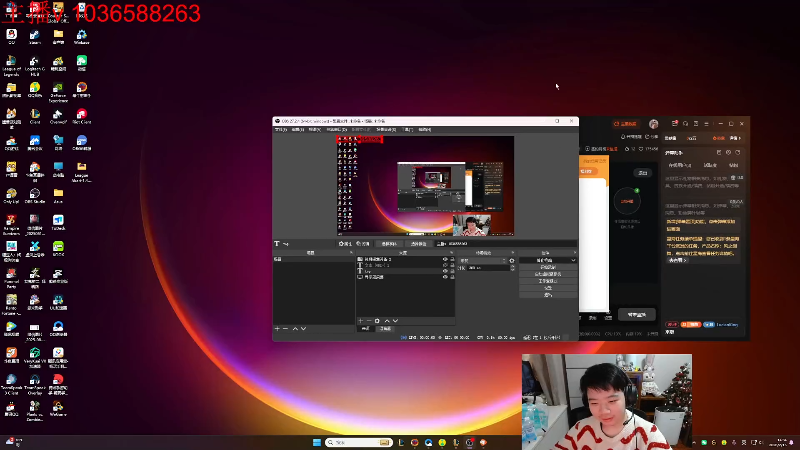Select the display capture source row

(406, 277)
